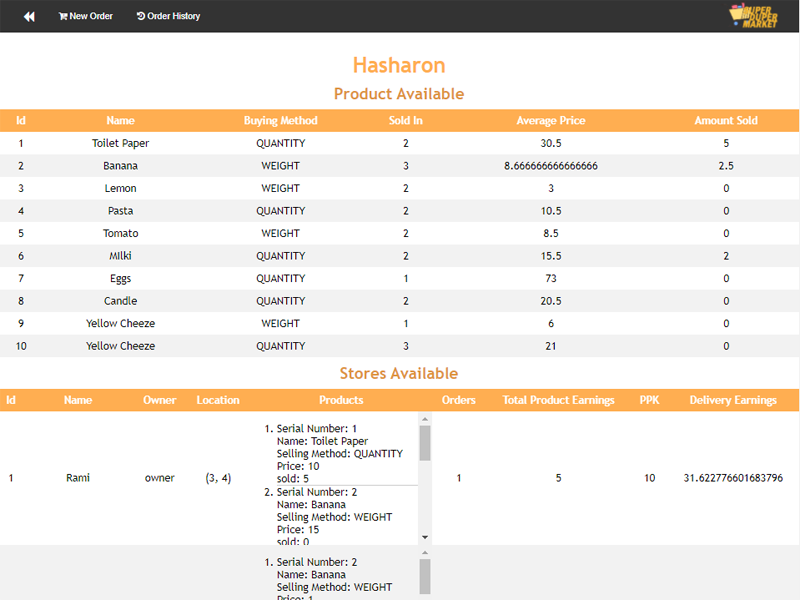Click the store name Rami
This screenshot has height=600, width=800.
pos(78,478)
